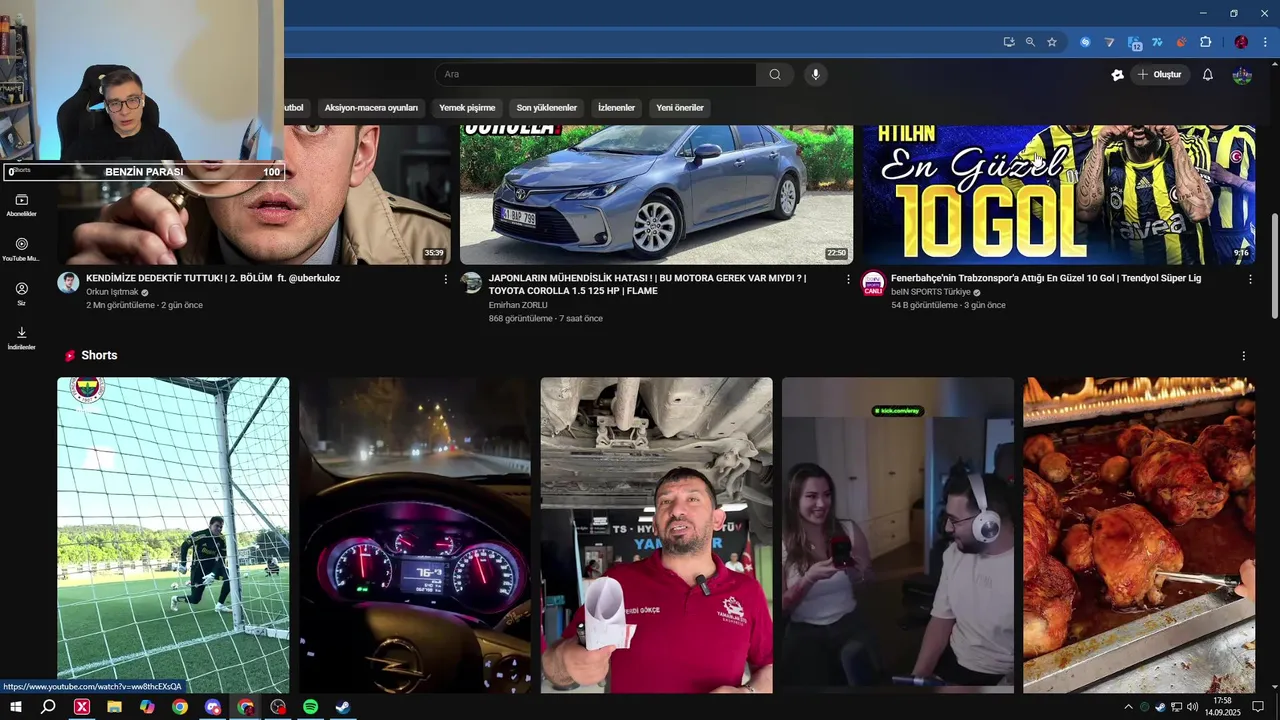Open options menu for Fenerbahçe video
The image size is (1280, 720).
(x=1250, y=279)
